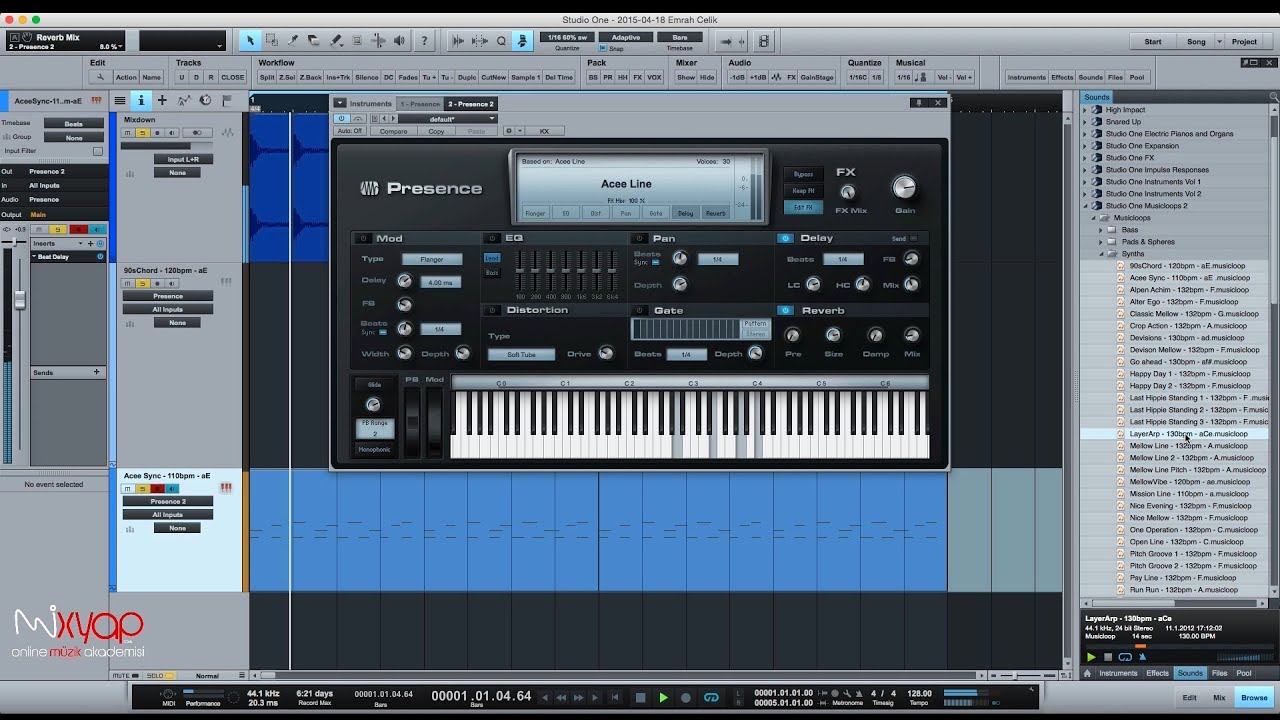This screenshot has height=720, width=1280.
Task: Click the GainStage macro button
Action: (x=817, y=77)
